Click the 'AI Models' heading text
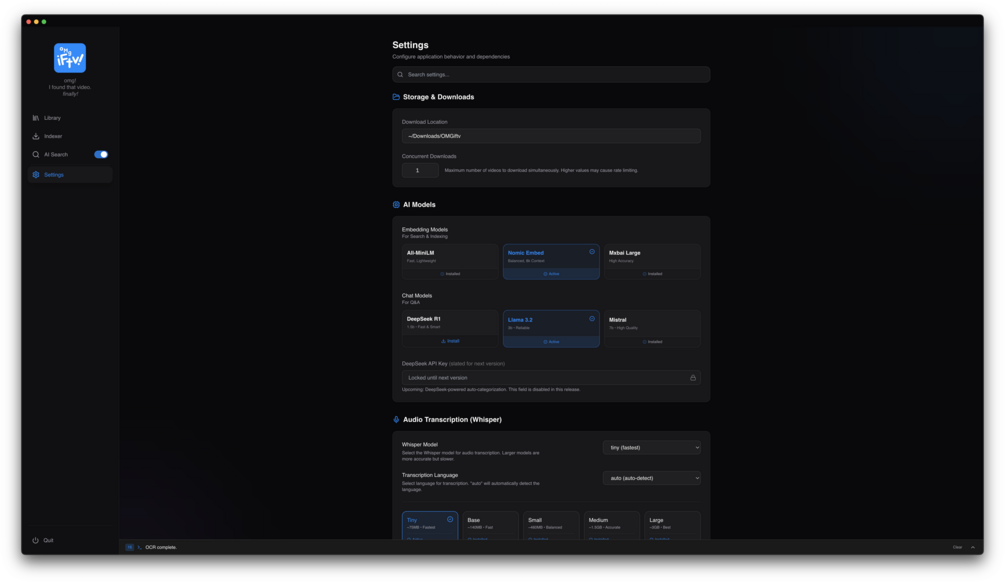 coord(419,205)
